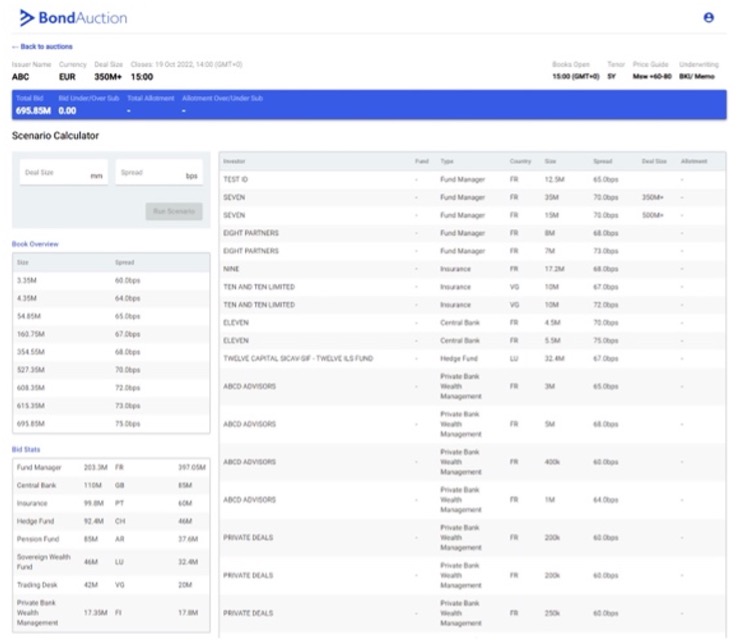Click the Bid Under/Over Sub 0.00 value
Screen dimensions: 739x641
[x=67, y=111]
